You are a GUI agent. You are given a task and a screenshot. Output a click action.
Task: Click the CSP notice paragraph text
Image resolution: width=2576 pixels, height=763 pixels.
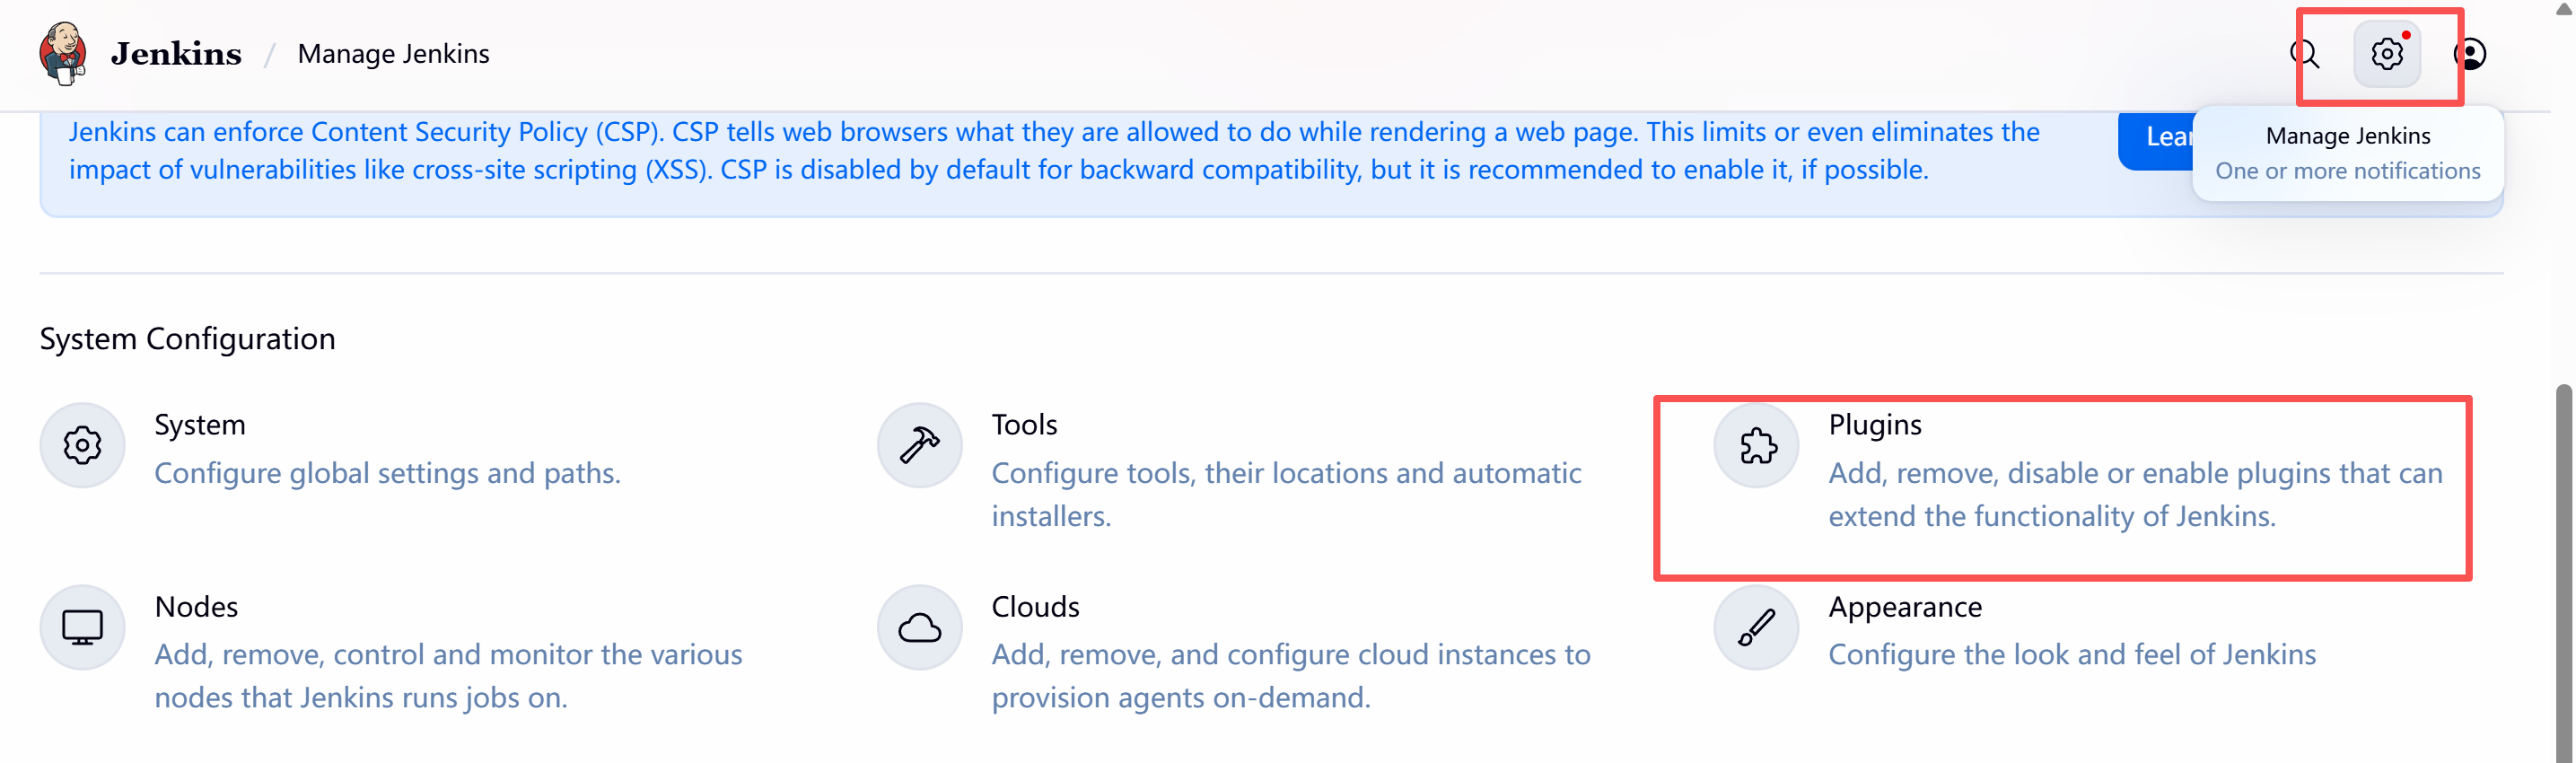click(x=1054, y=151)
